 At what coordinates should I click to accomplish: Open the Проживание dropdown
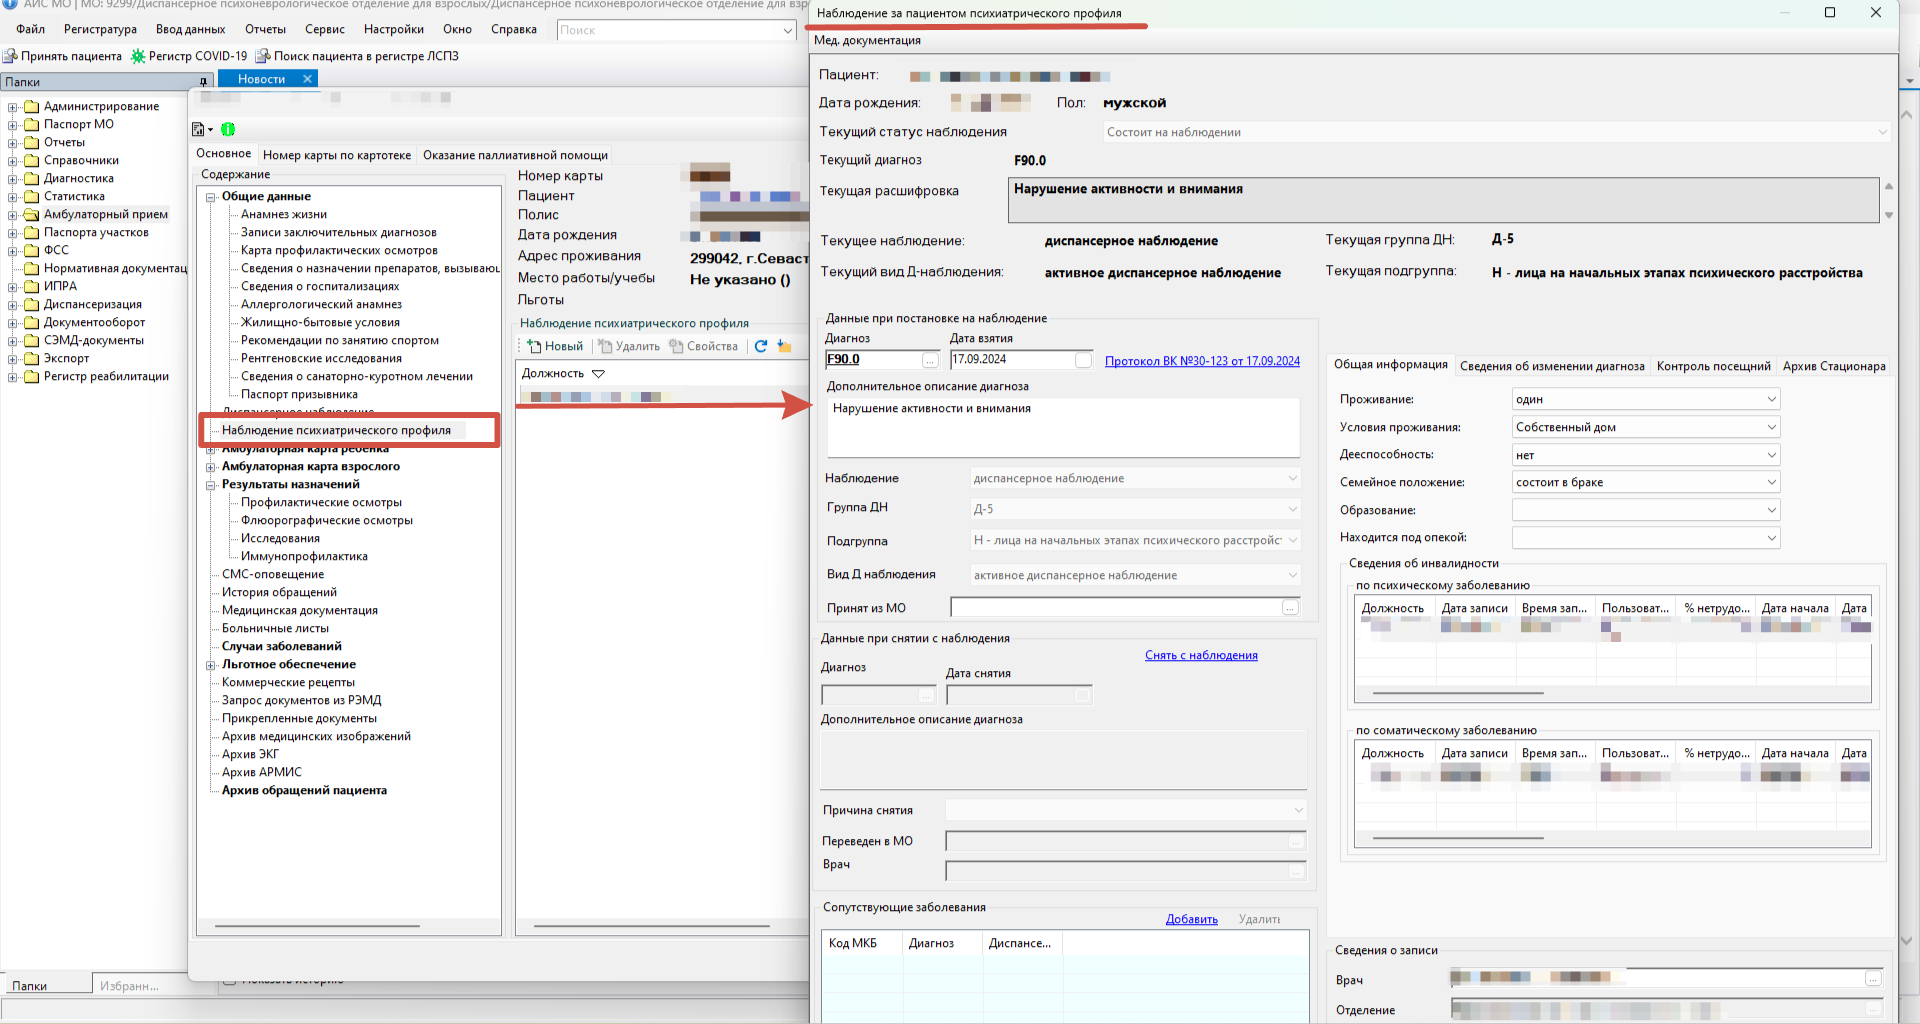[1771, 399]
